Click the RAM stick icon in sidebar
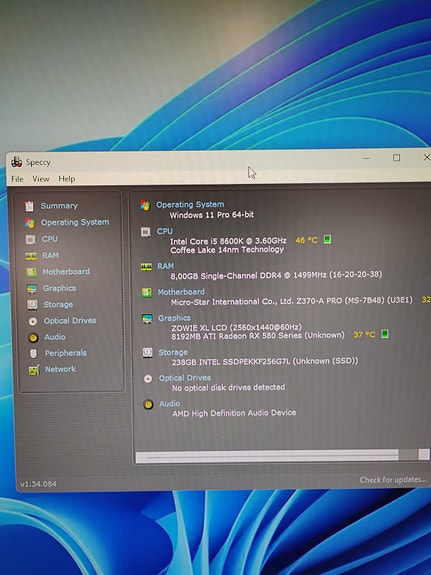431x575 pixels. [x=31, y=256]
